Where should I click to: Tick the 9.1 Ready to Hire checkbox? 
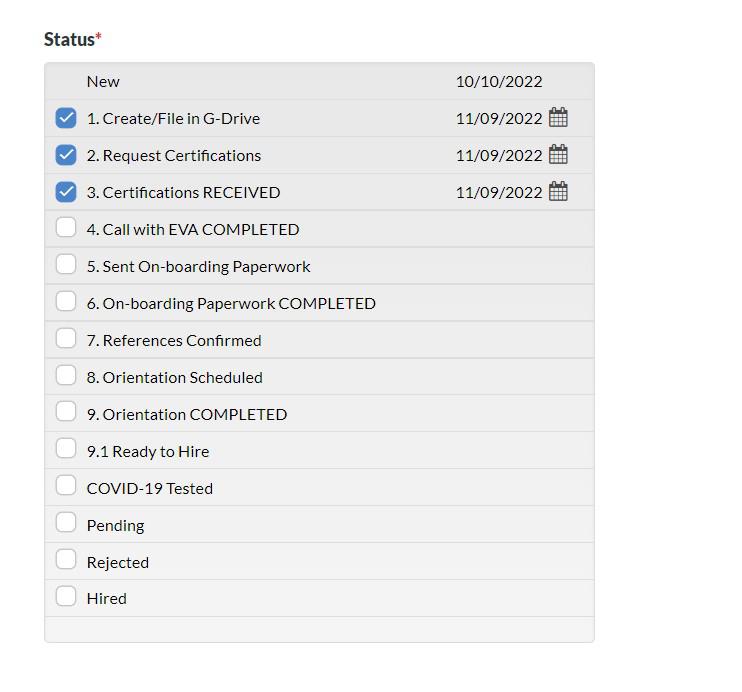[x=66, y=450]
